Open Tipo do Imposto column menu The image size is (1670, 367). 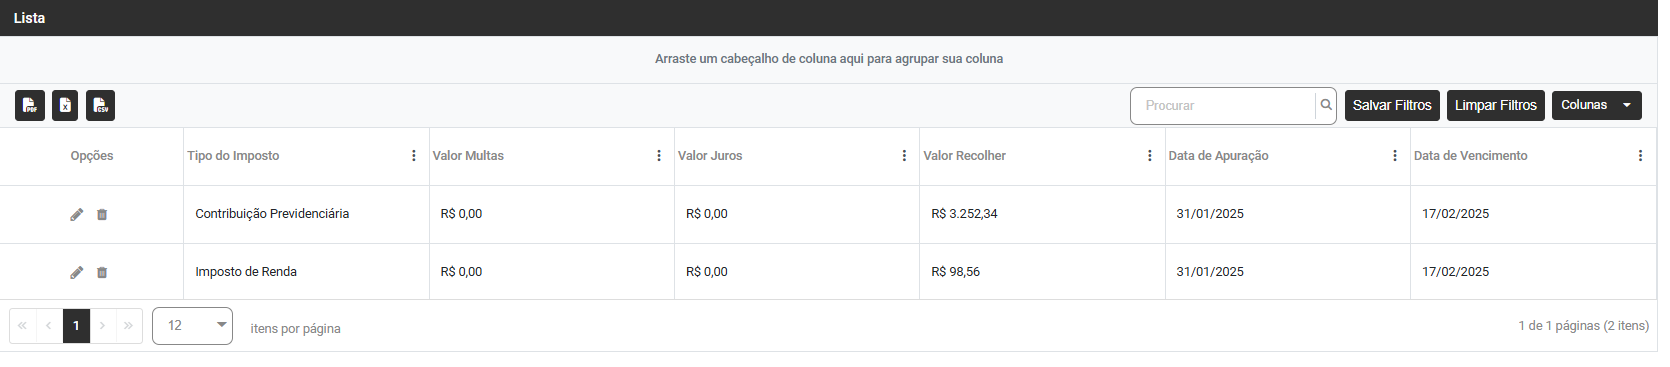[x=414, y=156]
